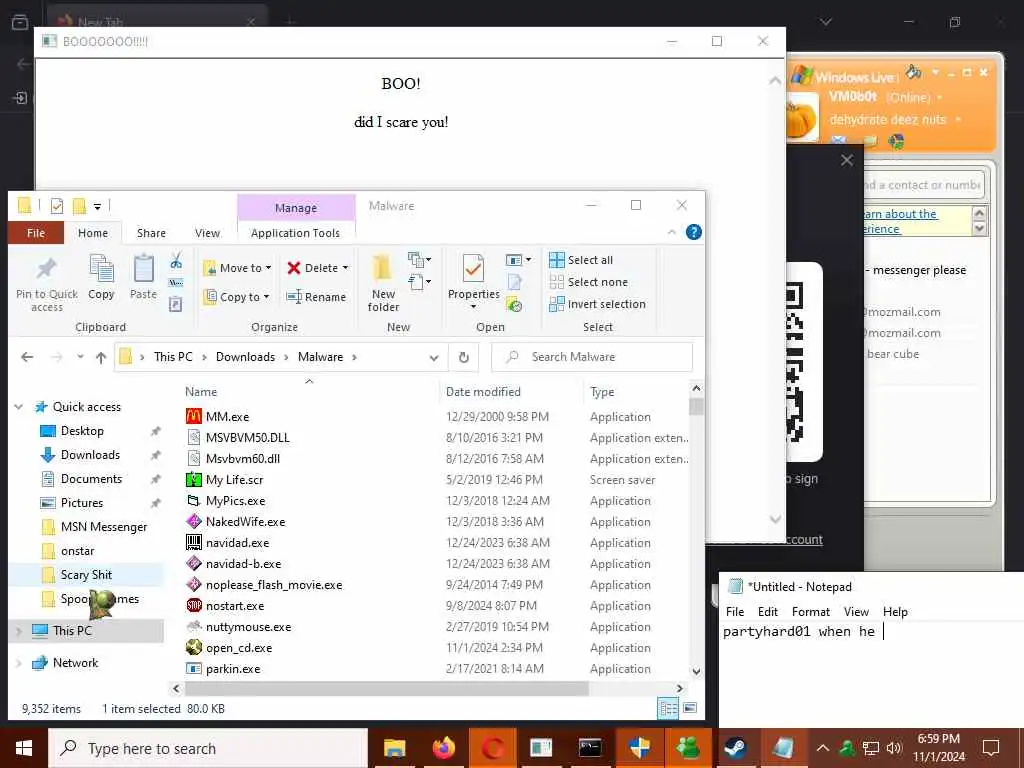
Task: Click Select none button
Action: 588,282
